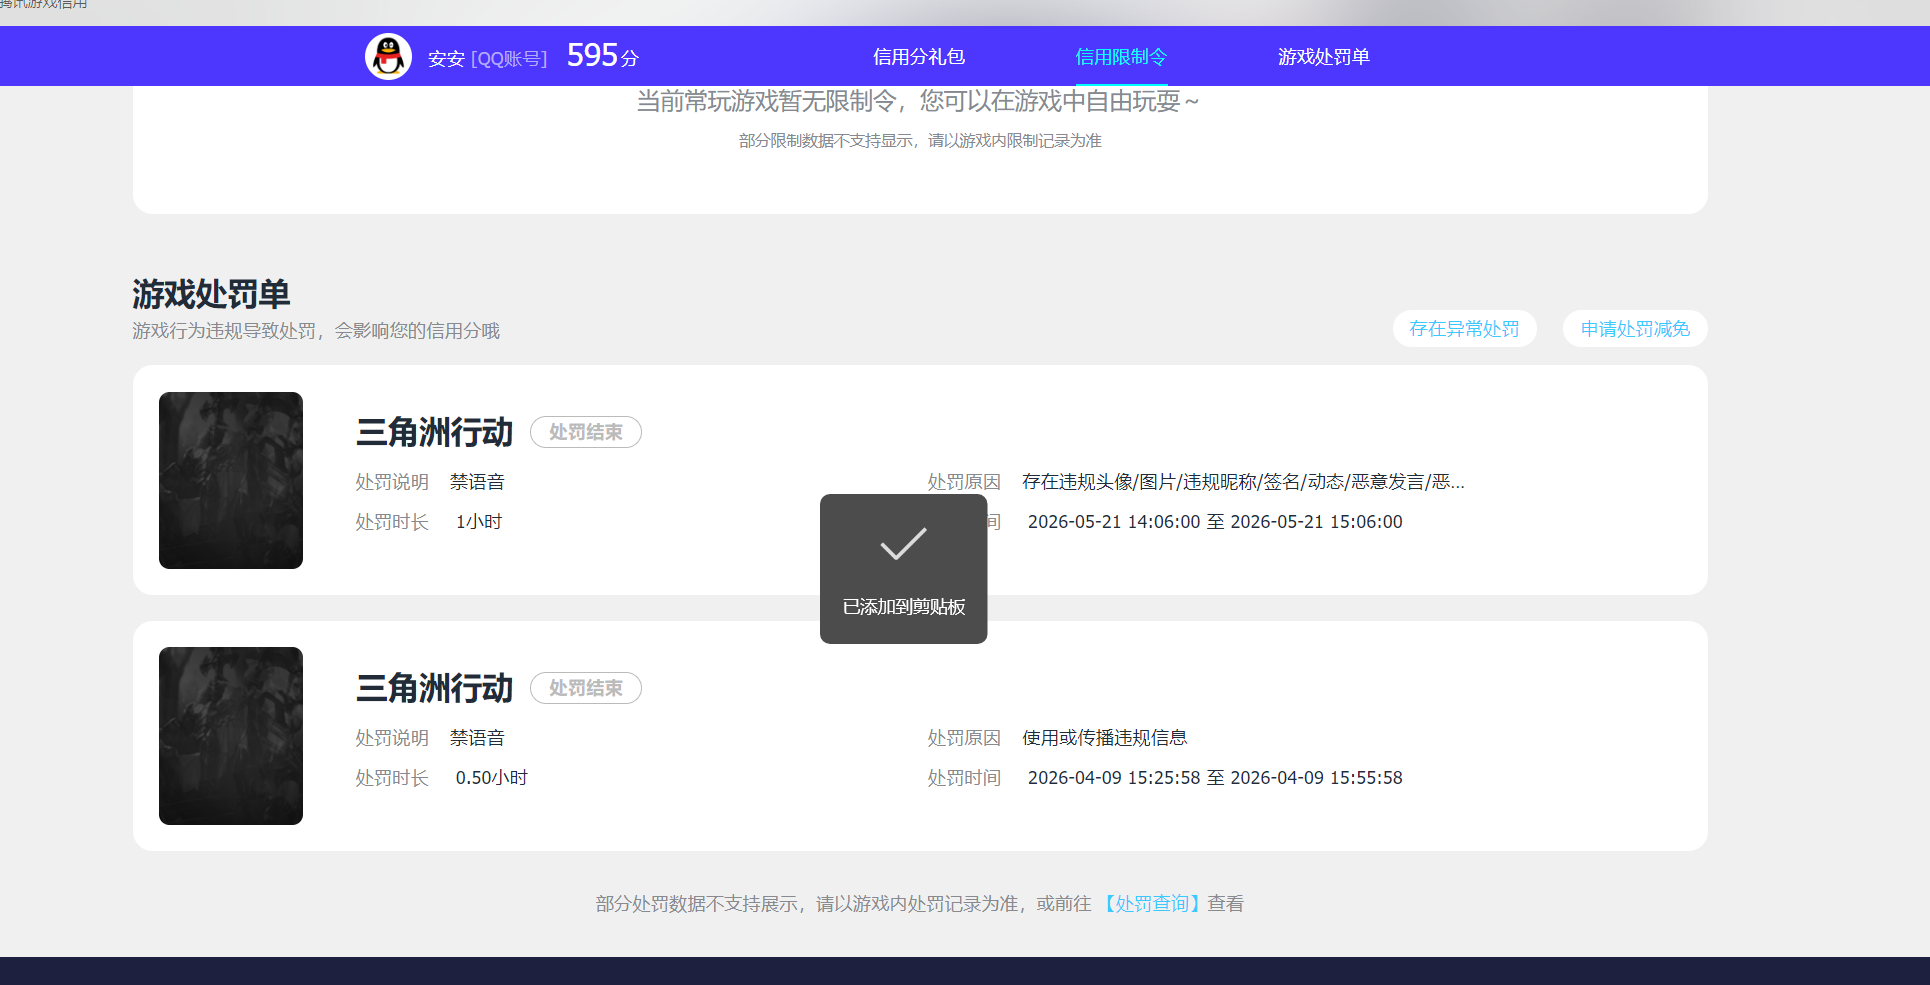Open the 处罚查询 link

[x=1152, y=904]
